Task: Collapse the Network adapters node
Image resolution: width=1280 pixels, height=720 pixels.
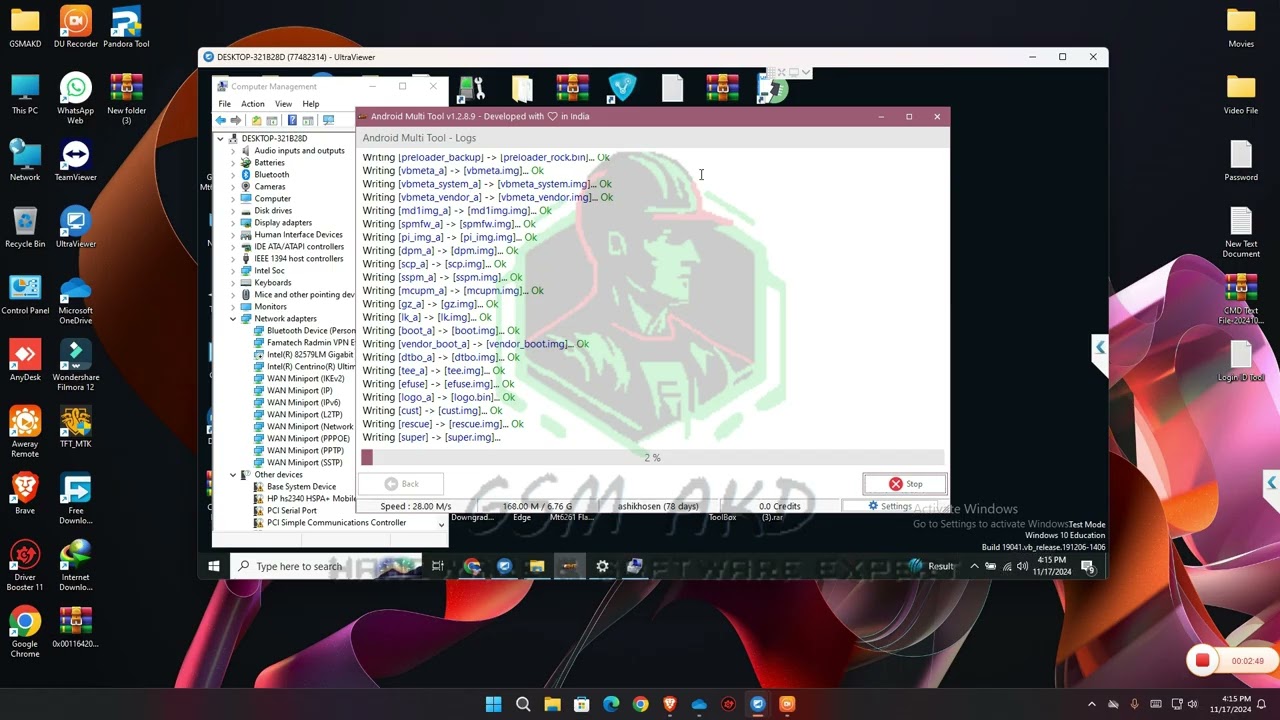Action: tap(233, 319)
